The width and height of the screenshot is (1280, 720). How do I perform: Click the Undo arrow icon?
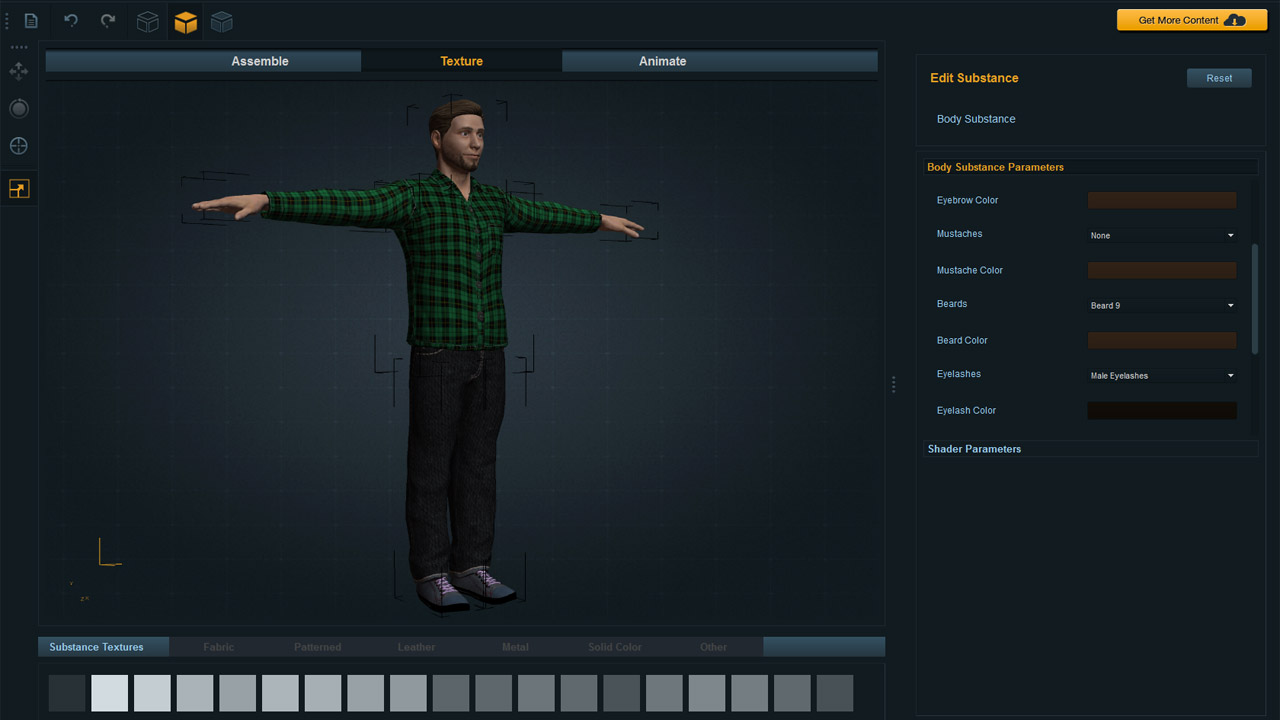tap(71, 21)
